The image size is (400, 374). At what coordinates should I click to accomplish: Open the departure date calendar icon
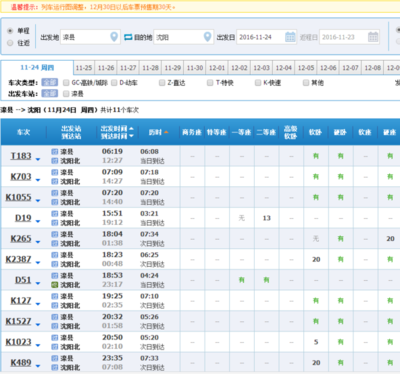[x=290, y=37]
